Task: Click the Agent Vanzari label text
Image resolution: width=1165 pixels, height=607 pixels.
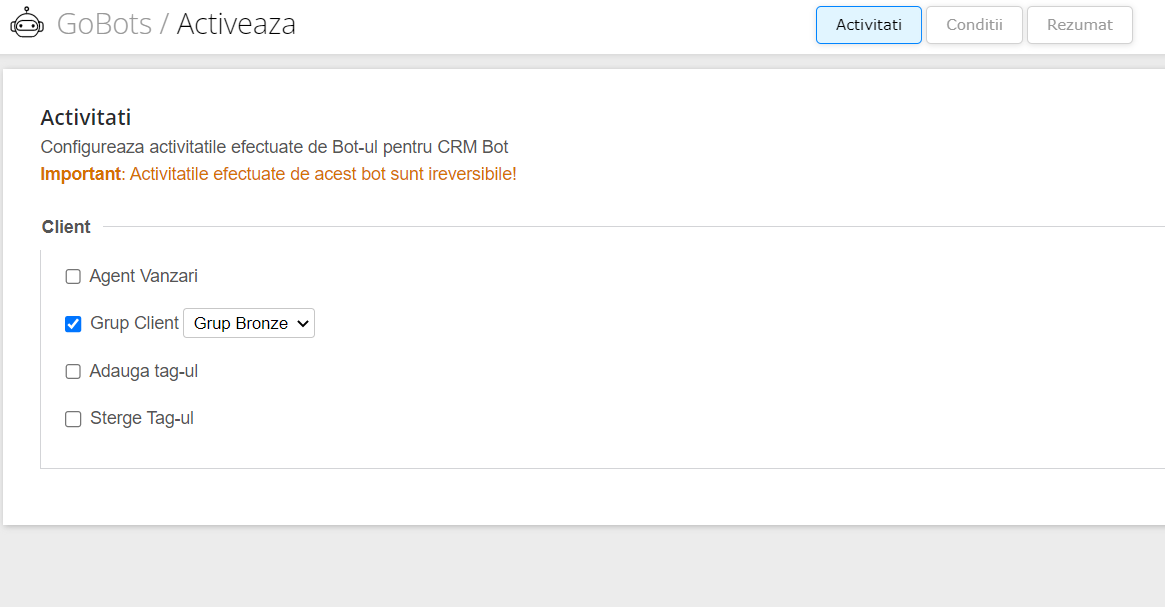Action: [x=143, y=276]
